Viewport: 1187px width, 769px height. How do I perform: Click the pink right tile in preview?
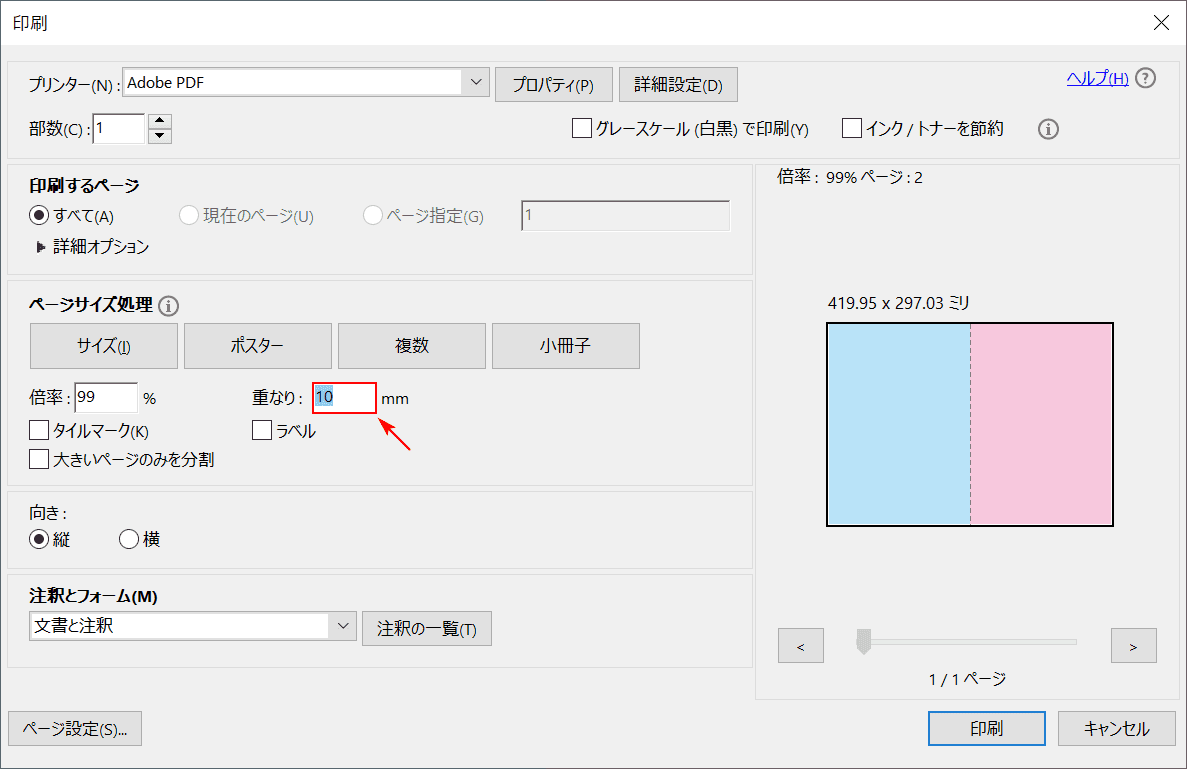point(1041,425)
